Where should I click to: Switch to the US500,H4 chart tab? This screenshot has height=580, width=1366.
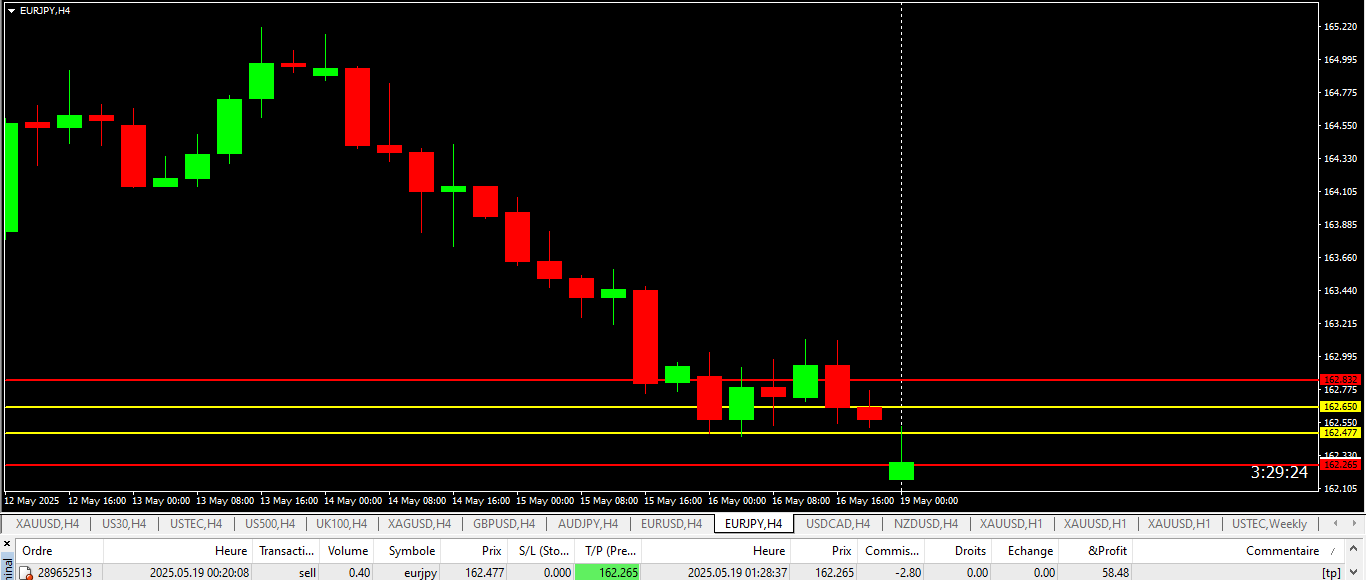click(x=269, y=524)
